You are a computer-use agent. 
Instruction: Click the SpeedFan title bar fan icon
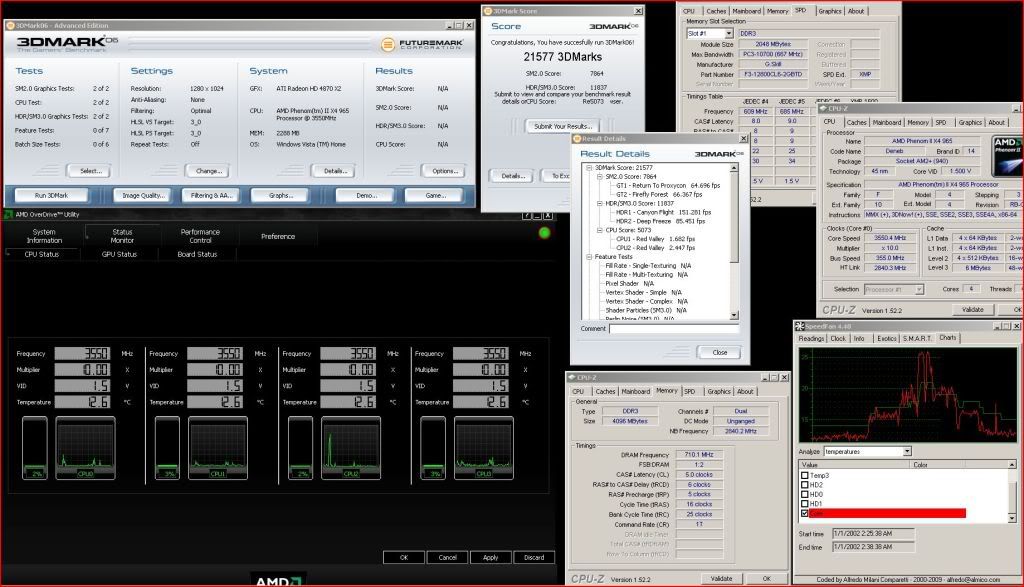point(801,325)
